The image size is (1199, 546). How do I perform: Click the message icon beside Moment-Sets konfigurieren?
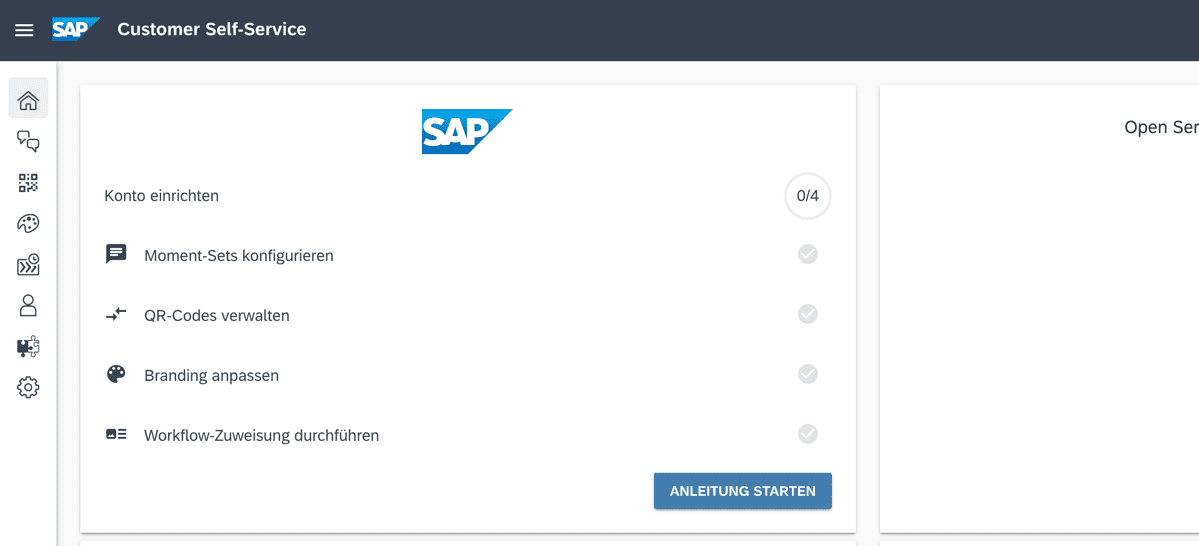pos(116,254)
